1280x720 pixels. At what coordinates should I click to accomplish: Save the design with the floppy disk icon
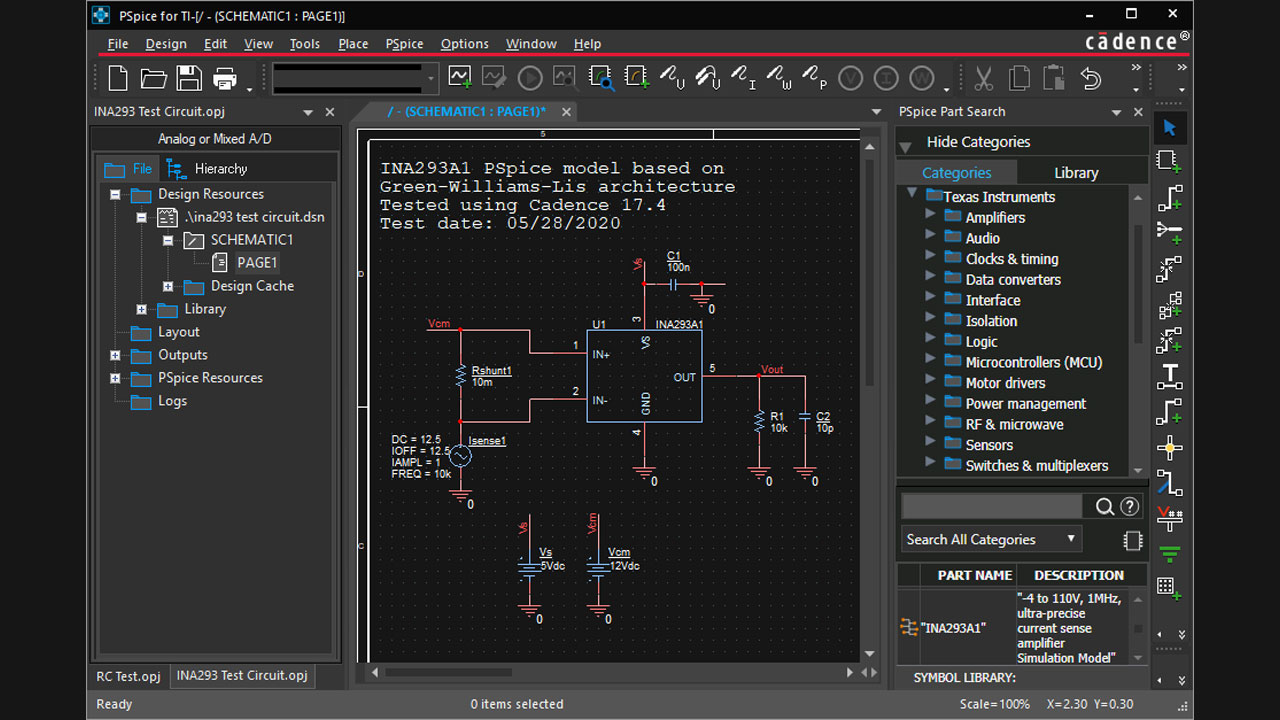(189, 78)
